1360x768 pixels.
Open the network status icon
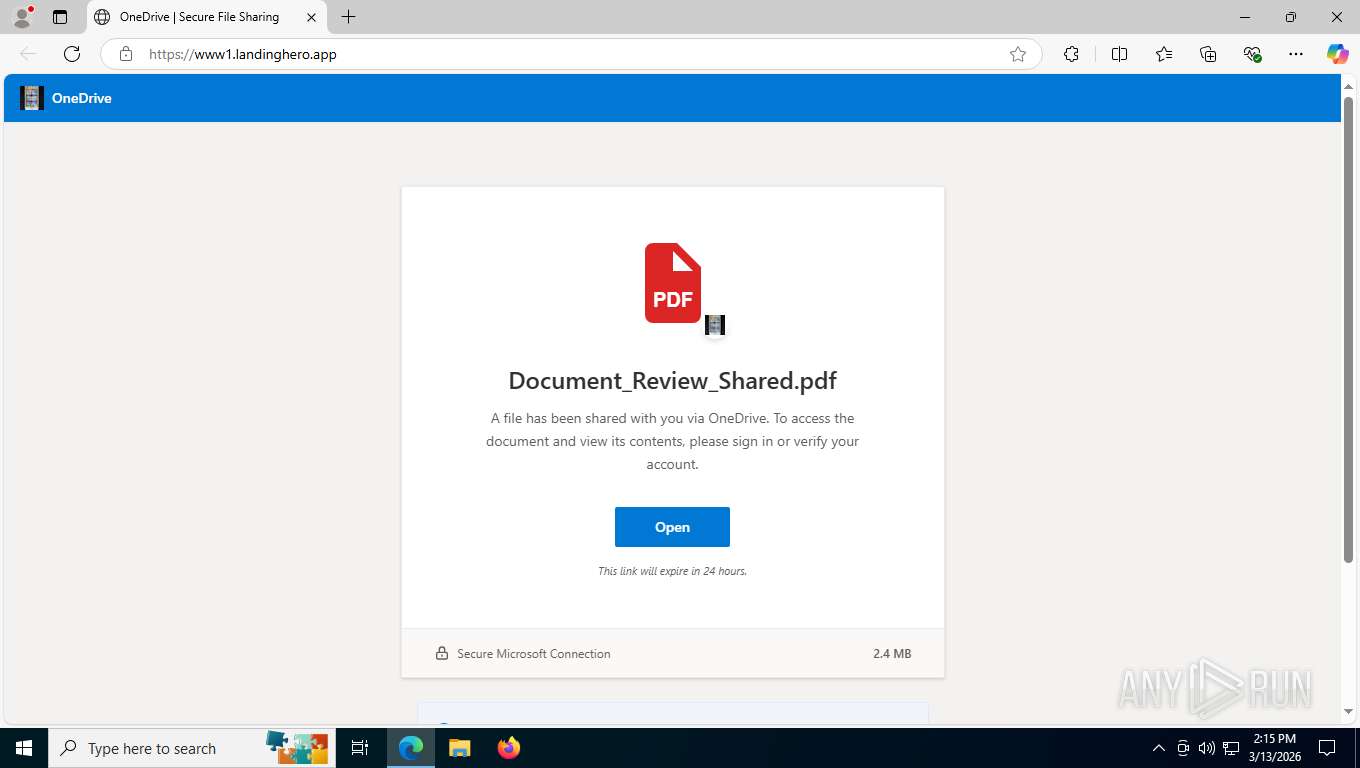[x=1231, y=748]
